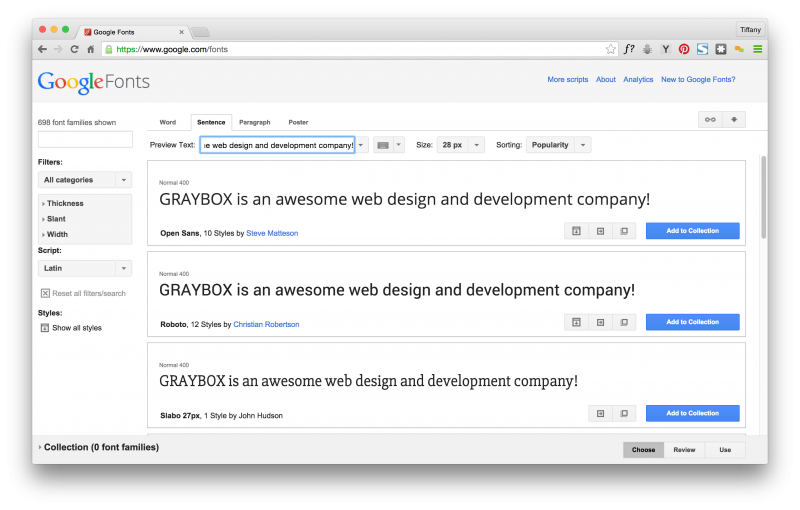Screen dimensions: 800x510
Task: Expand the Thickness filter
Action: [65, 203]
